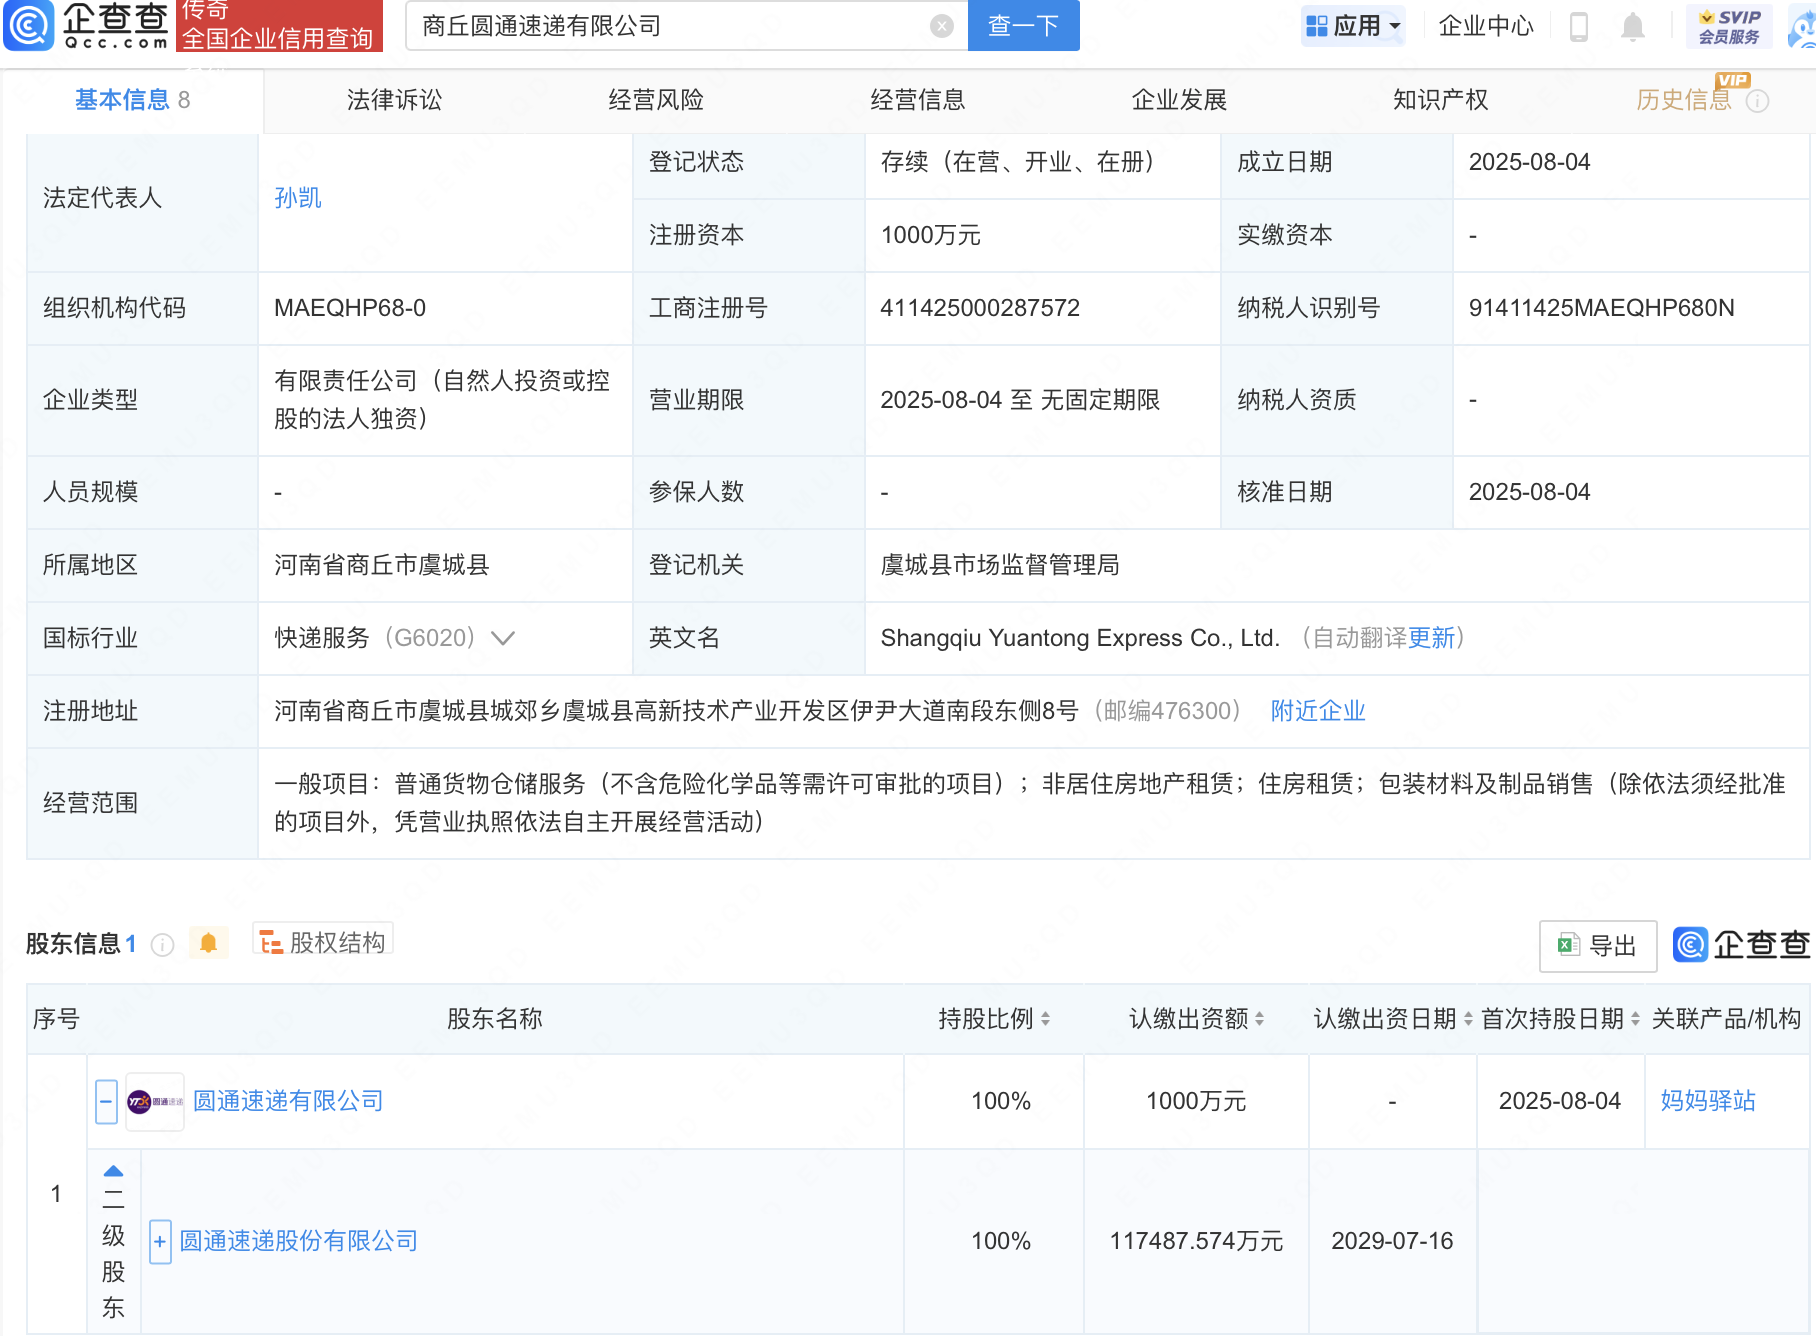Click the registered capital value 1000万元 in basic info
The image size is (1816, 1336).
pos(930,235)
